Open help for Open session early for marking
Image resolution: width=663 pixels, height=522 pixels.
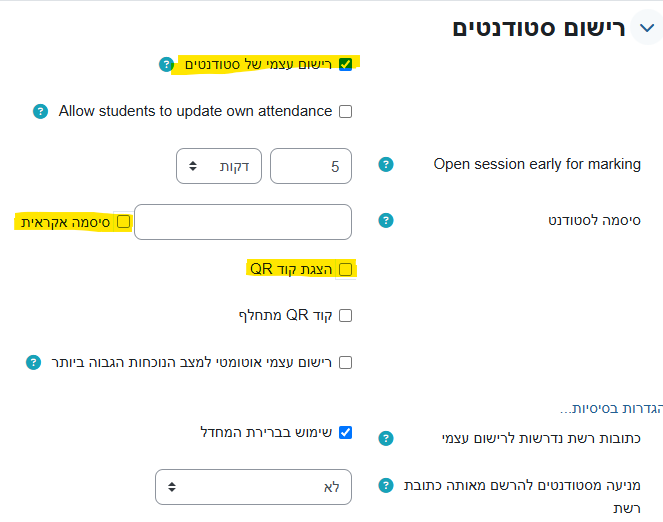(386, 164)
